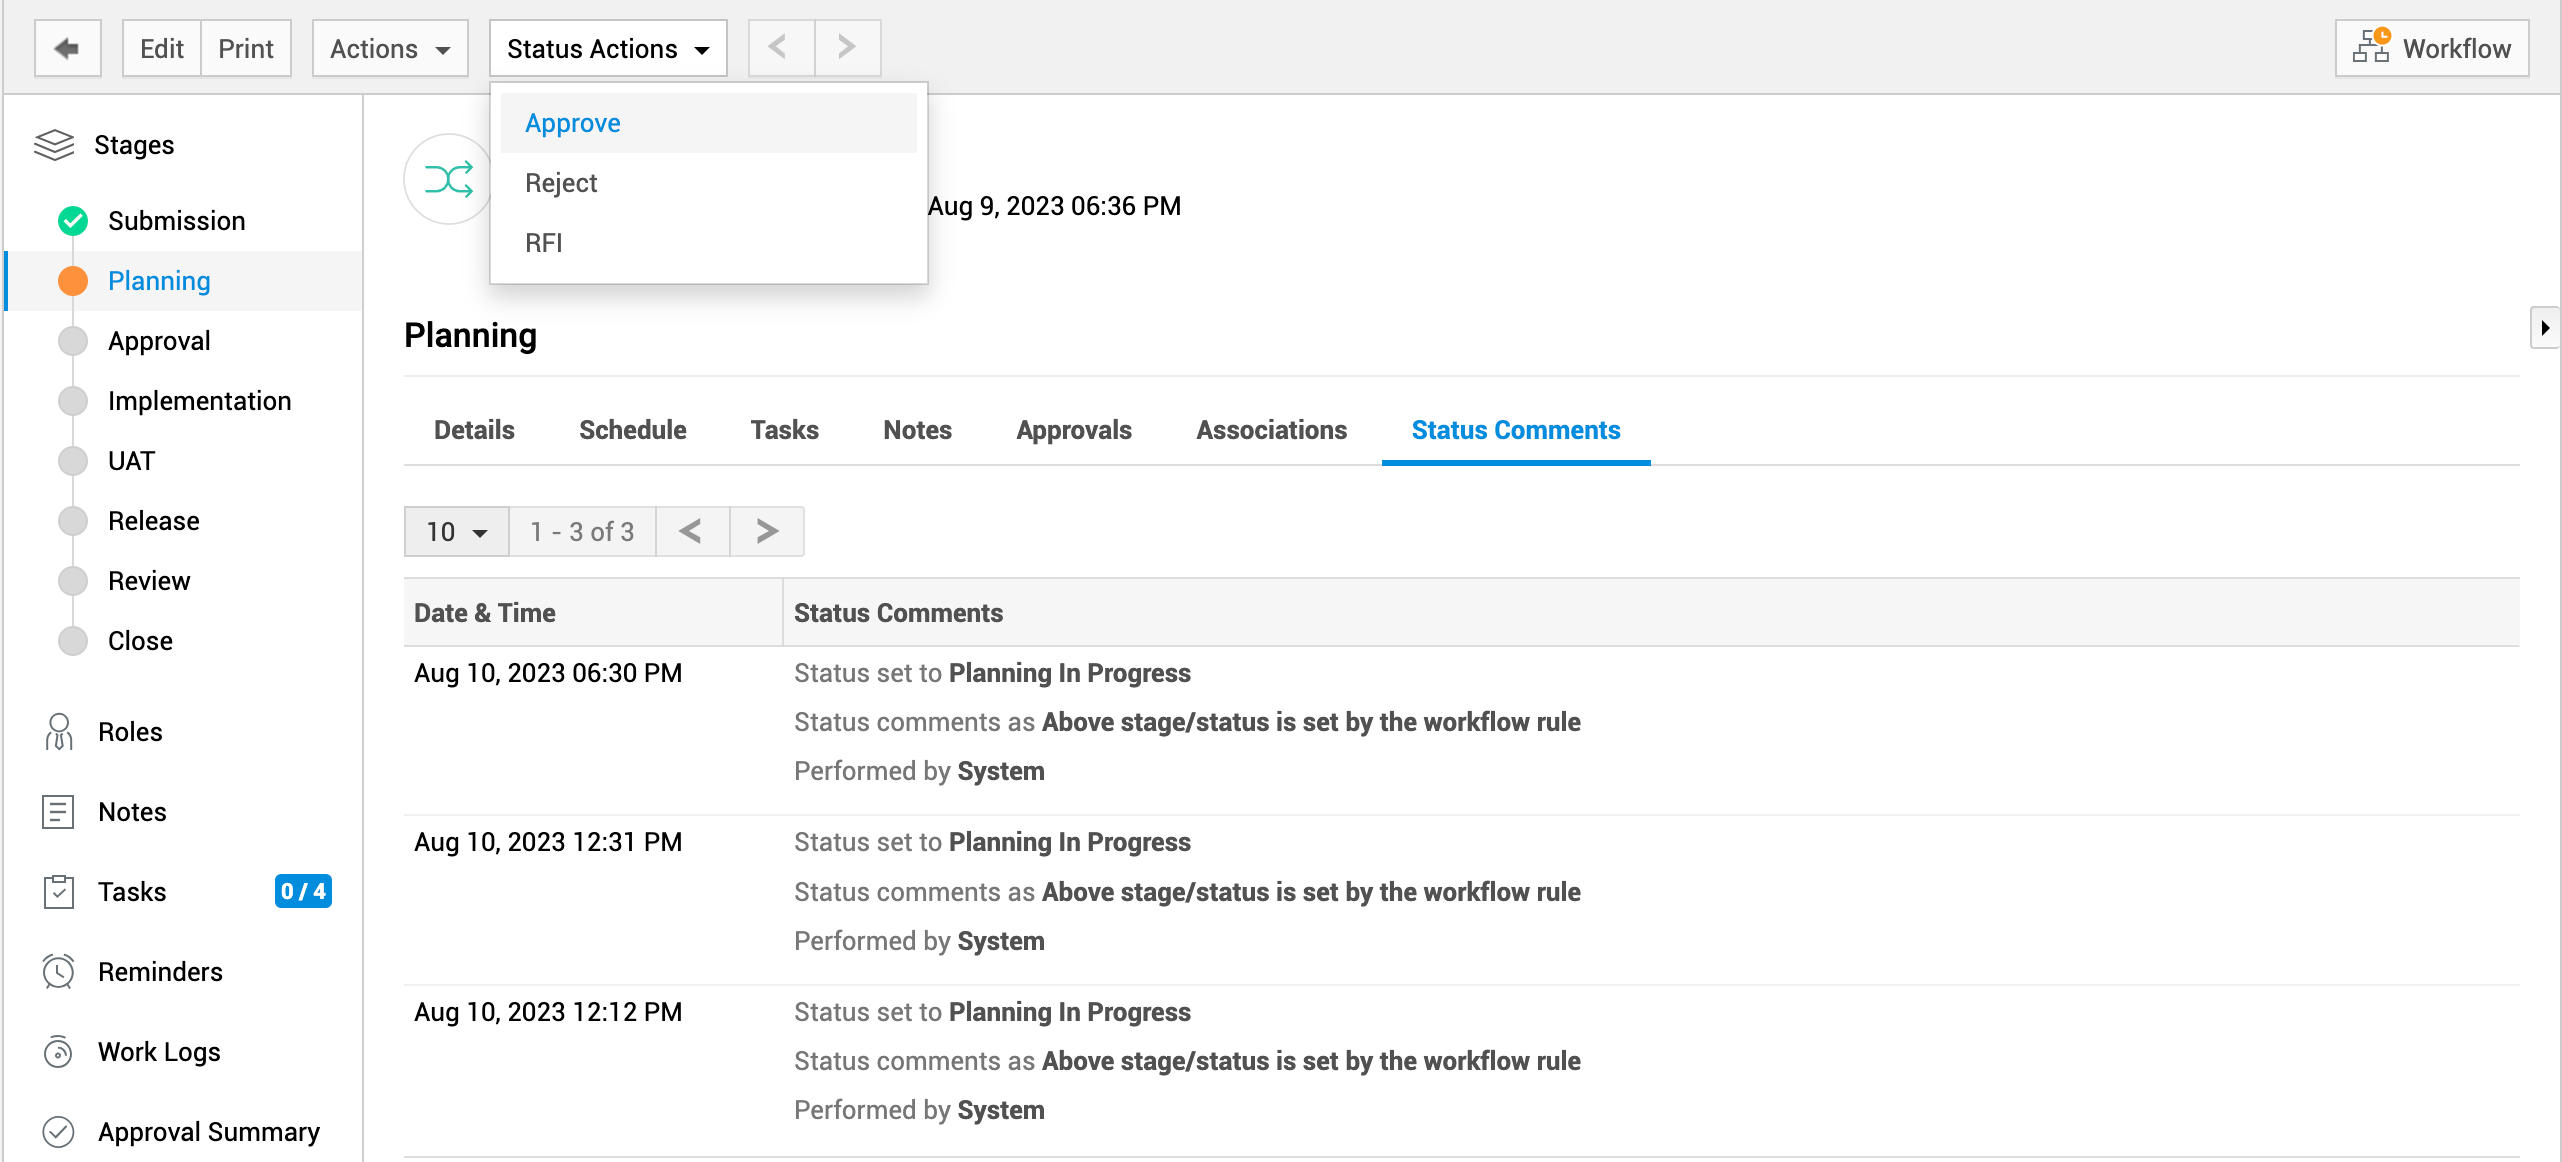This screenshot has width=2562, height=1162.
Task: Click the orange Planning stage dot
Action: click(x=73, y=281)
